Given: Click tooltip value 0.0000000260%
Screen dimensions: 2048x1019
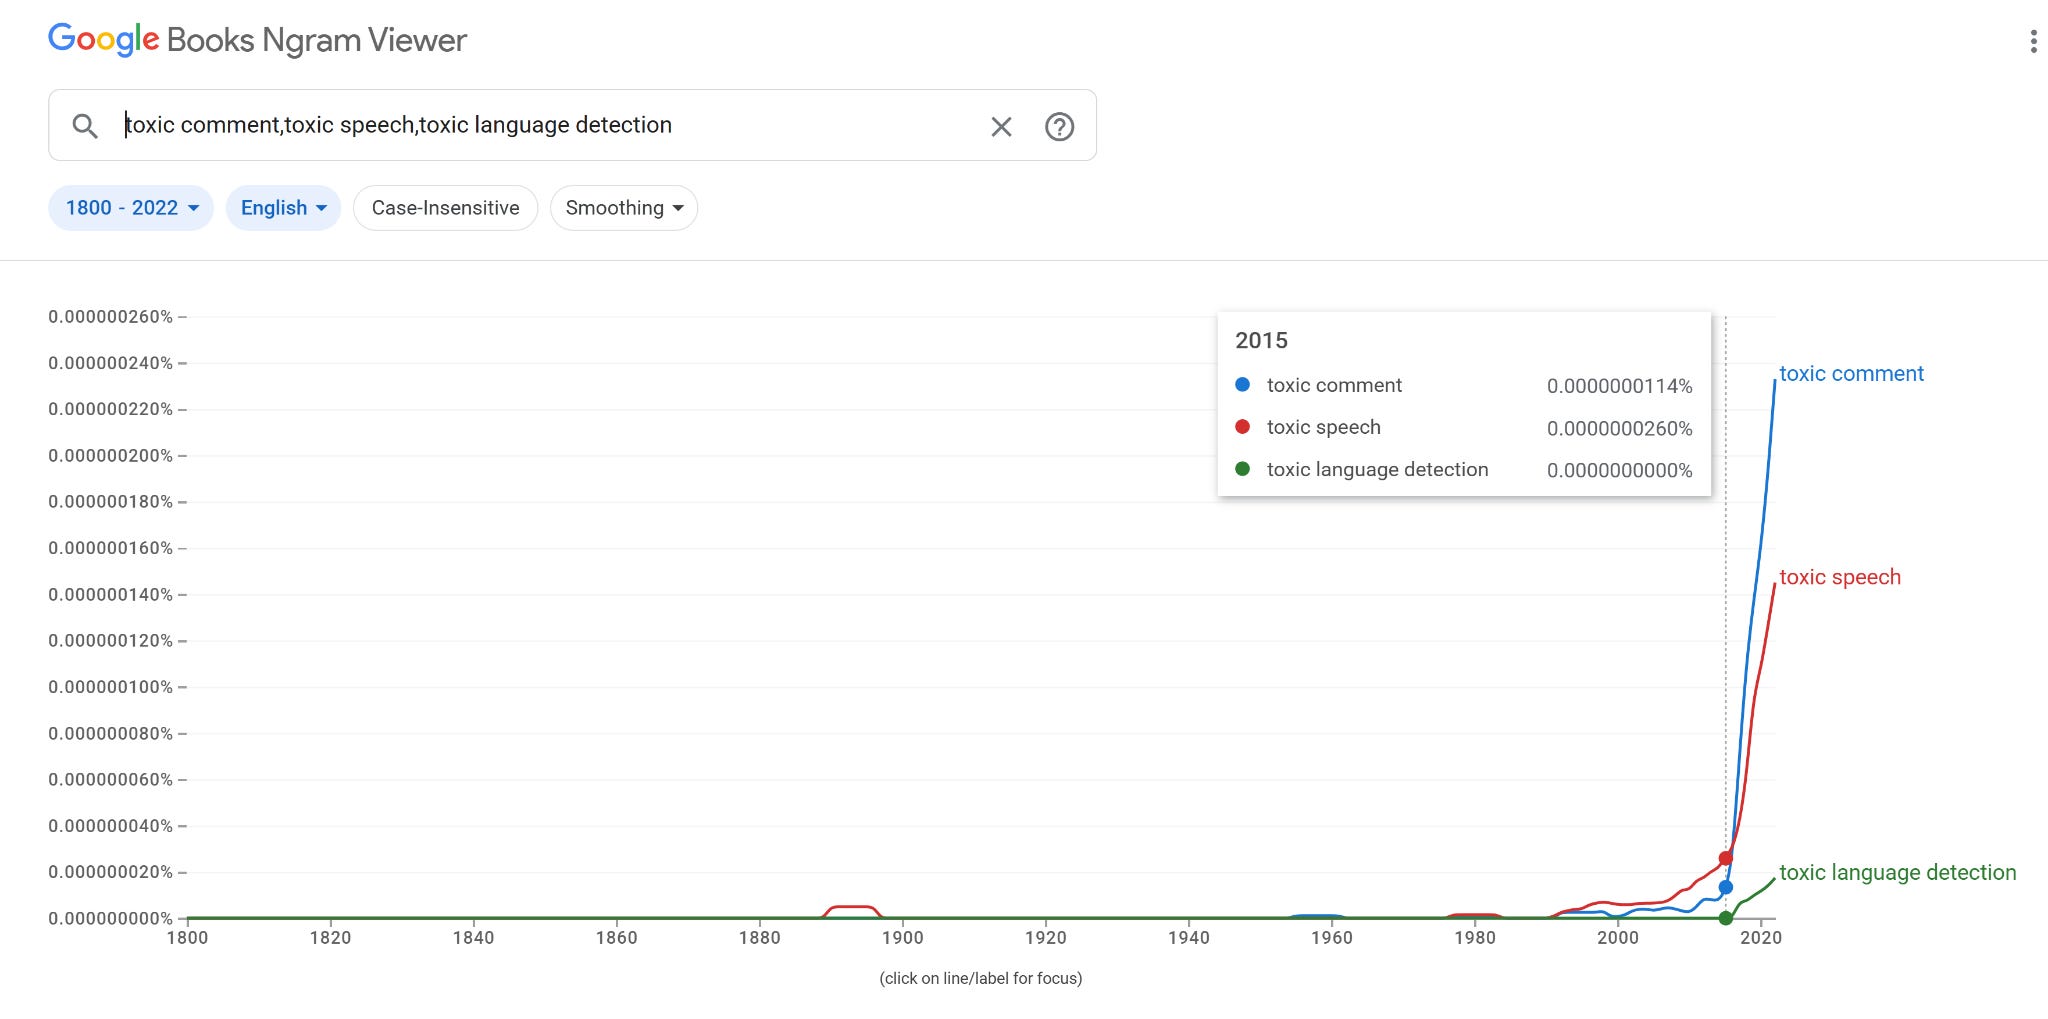Looking at the screenshot, I should click(1619, 428).
